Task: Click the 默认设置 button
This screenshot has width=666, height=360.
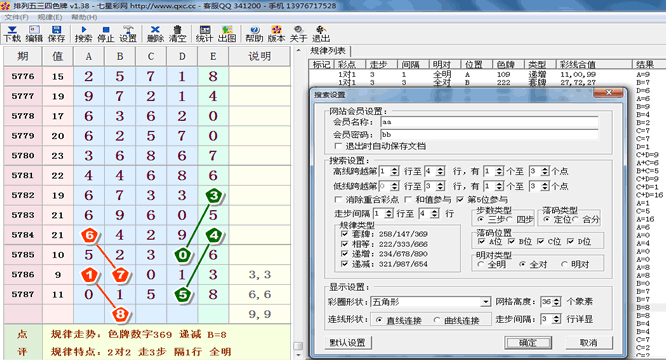Action: click(348, 343)
